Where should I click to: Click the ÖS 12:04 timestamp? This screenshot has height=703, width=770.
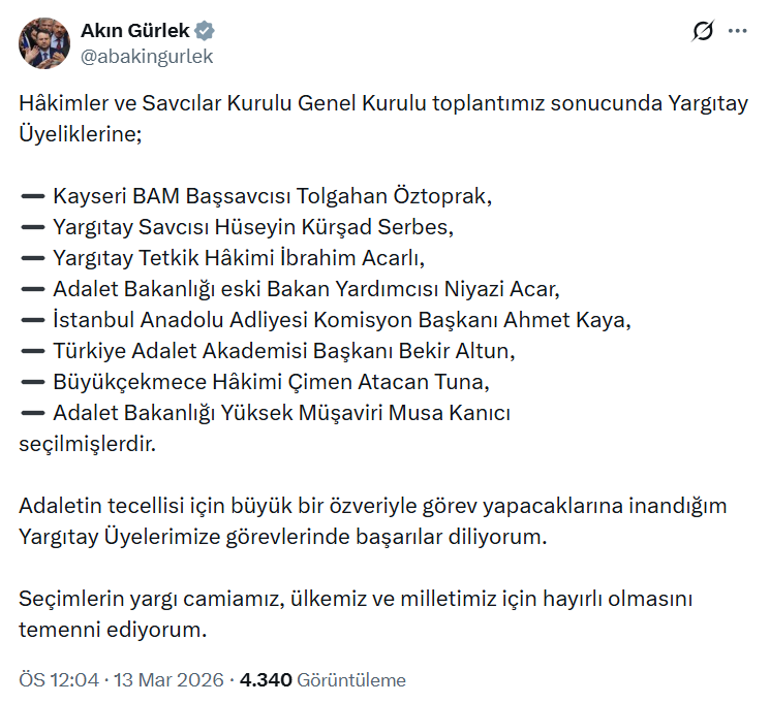point(59,680)
